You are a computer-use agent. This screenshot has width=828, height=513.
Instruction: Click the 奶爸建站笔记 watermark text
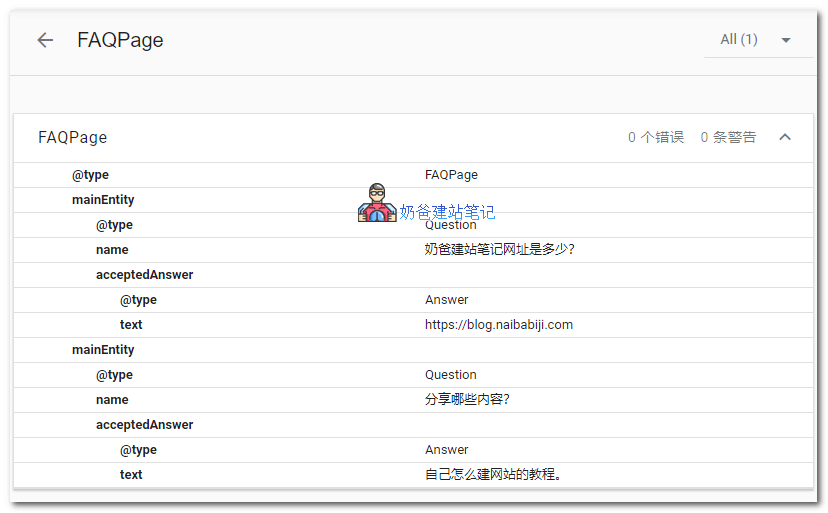pyautogui.click(x=447, y=212)
